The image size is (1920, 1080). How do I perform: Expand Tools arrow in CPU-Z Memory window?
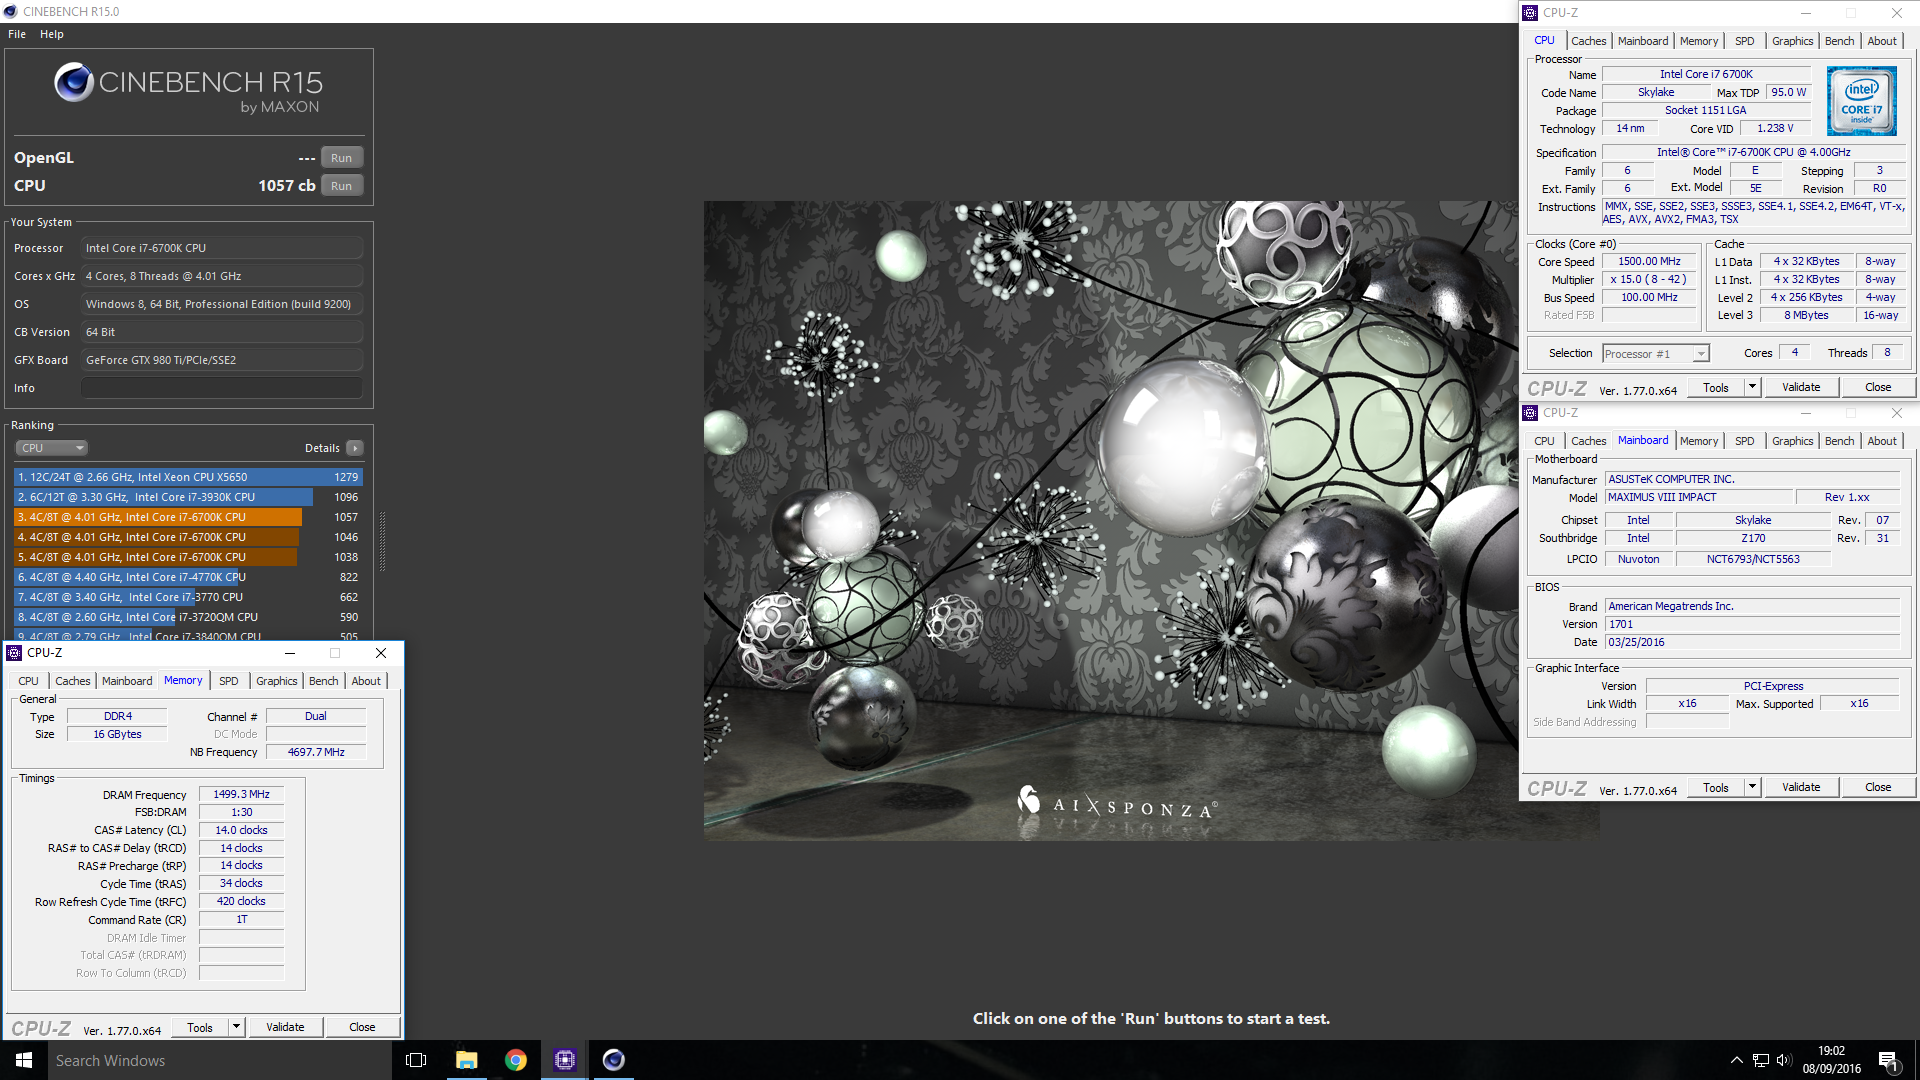236,1027
